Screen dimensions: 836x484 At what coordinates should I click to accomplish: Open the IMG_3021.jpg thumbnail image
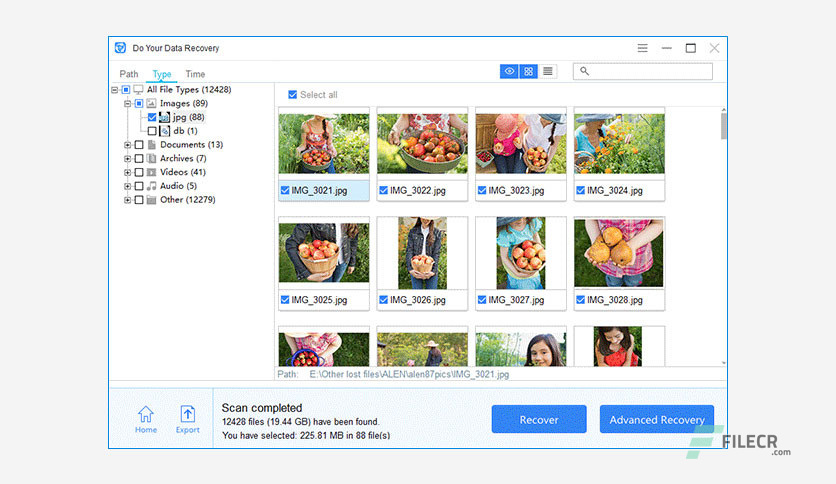(x=324, y=143)
